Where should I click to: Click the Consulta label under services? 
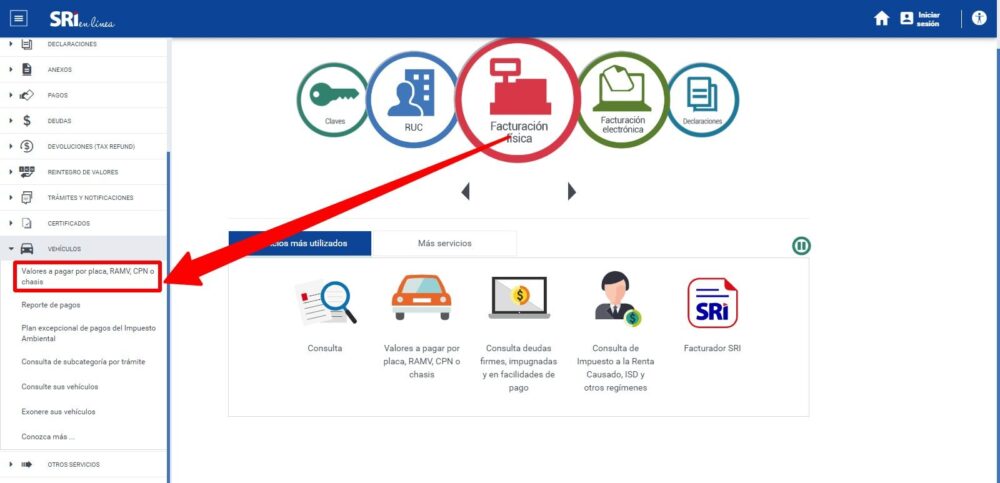pos(325,348)
